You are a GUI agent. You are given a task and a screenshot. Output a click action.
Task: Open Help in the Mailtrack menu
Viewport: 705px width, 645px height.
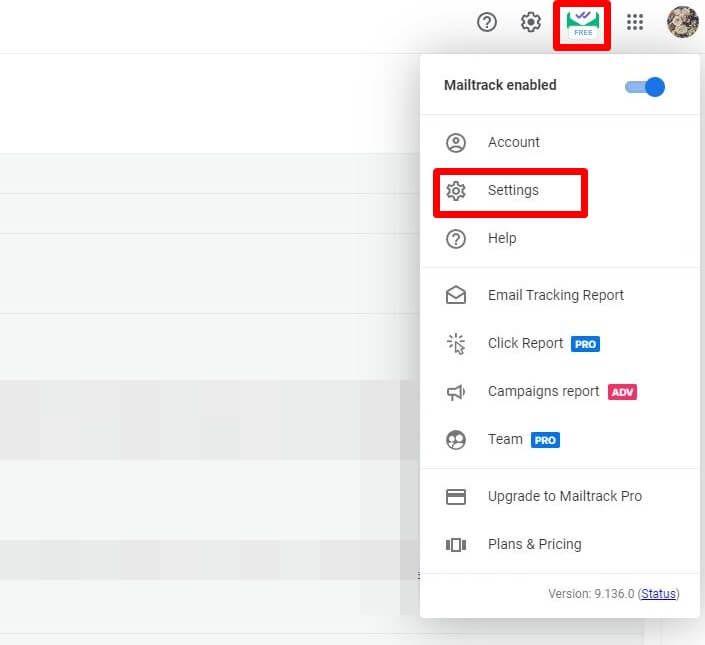point(560,239)
